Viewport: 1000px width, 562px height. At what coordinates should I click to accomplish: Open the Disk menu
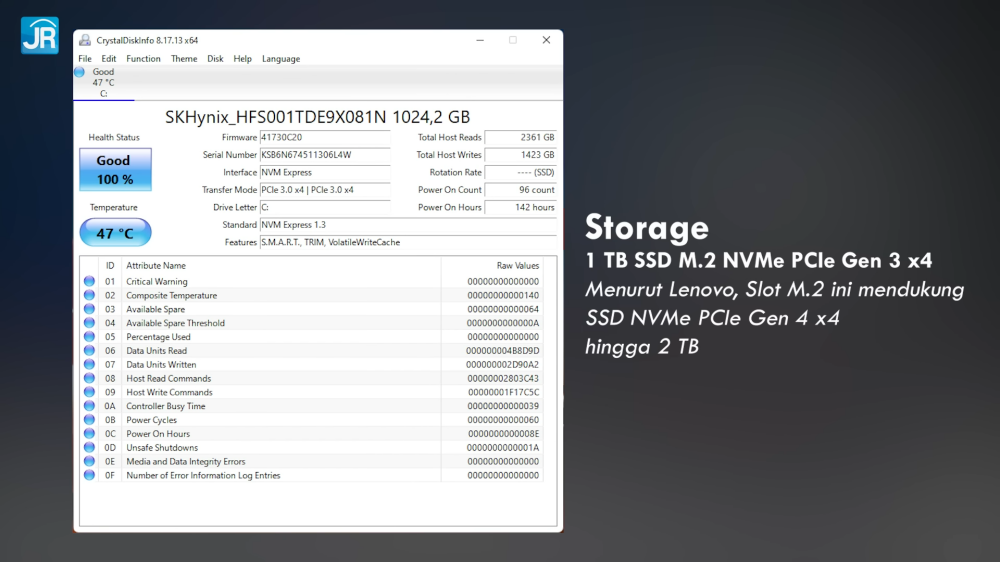coord(215,59)
